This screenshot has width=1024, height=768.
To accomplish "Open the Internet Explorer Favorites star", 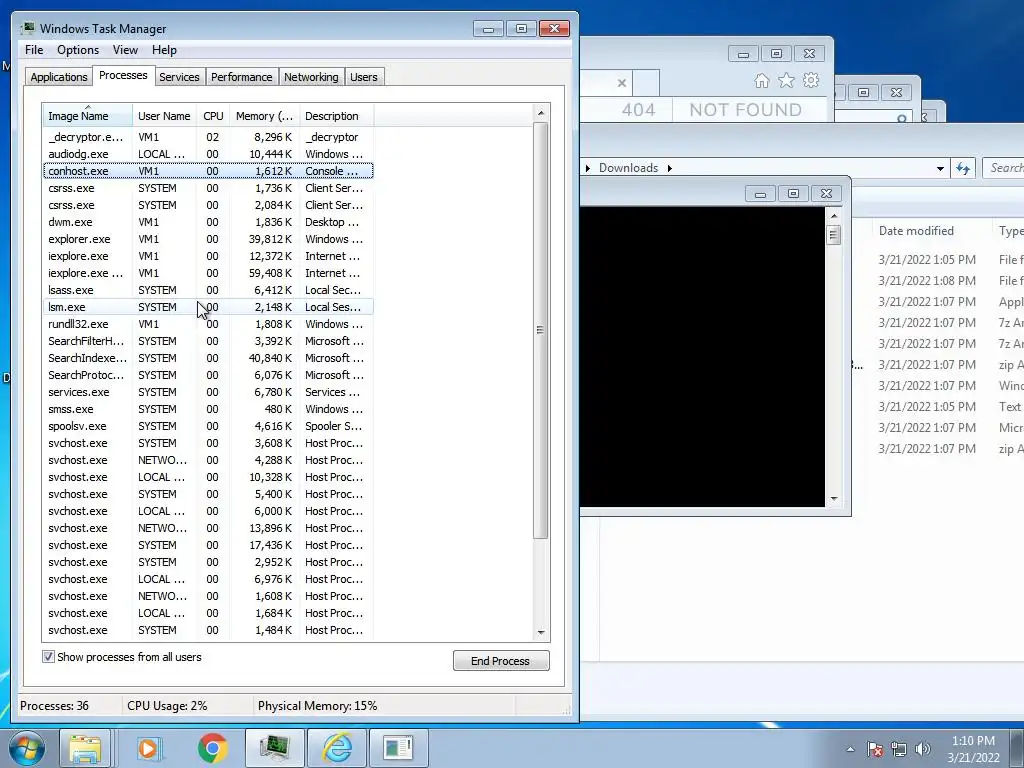I will (786, 80).
